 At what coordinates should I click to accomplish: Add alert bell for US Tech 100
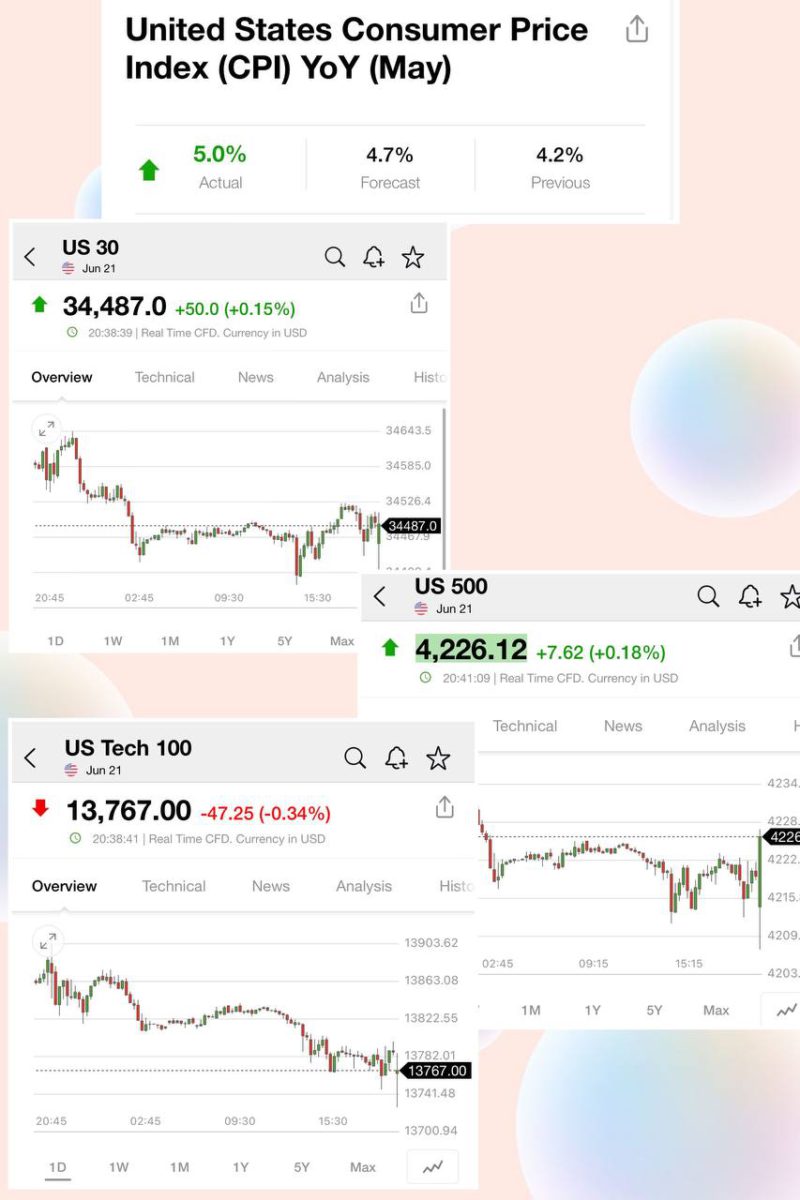pos(397,758)
